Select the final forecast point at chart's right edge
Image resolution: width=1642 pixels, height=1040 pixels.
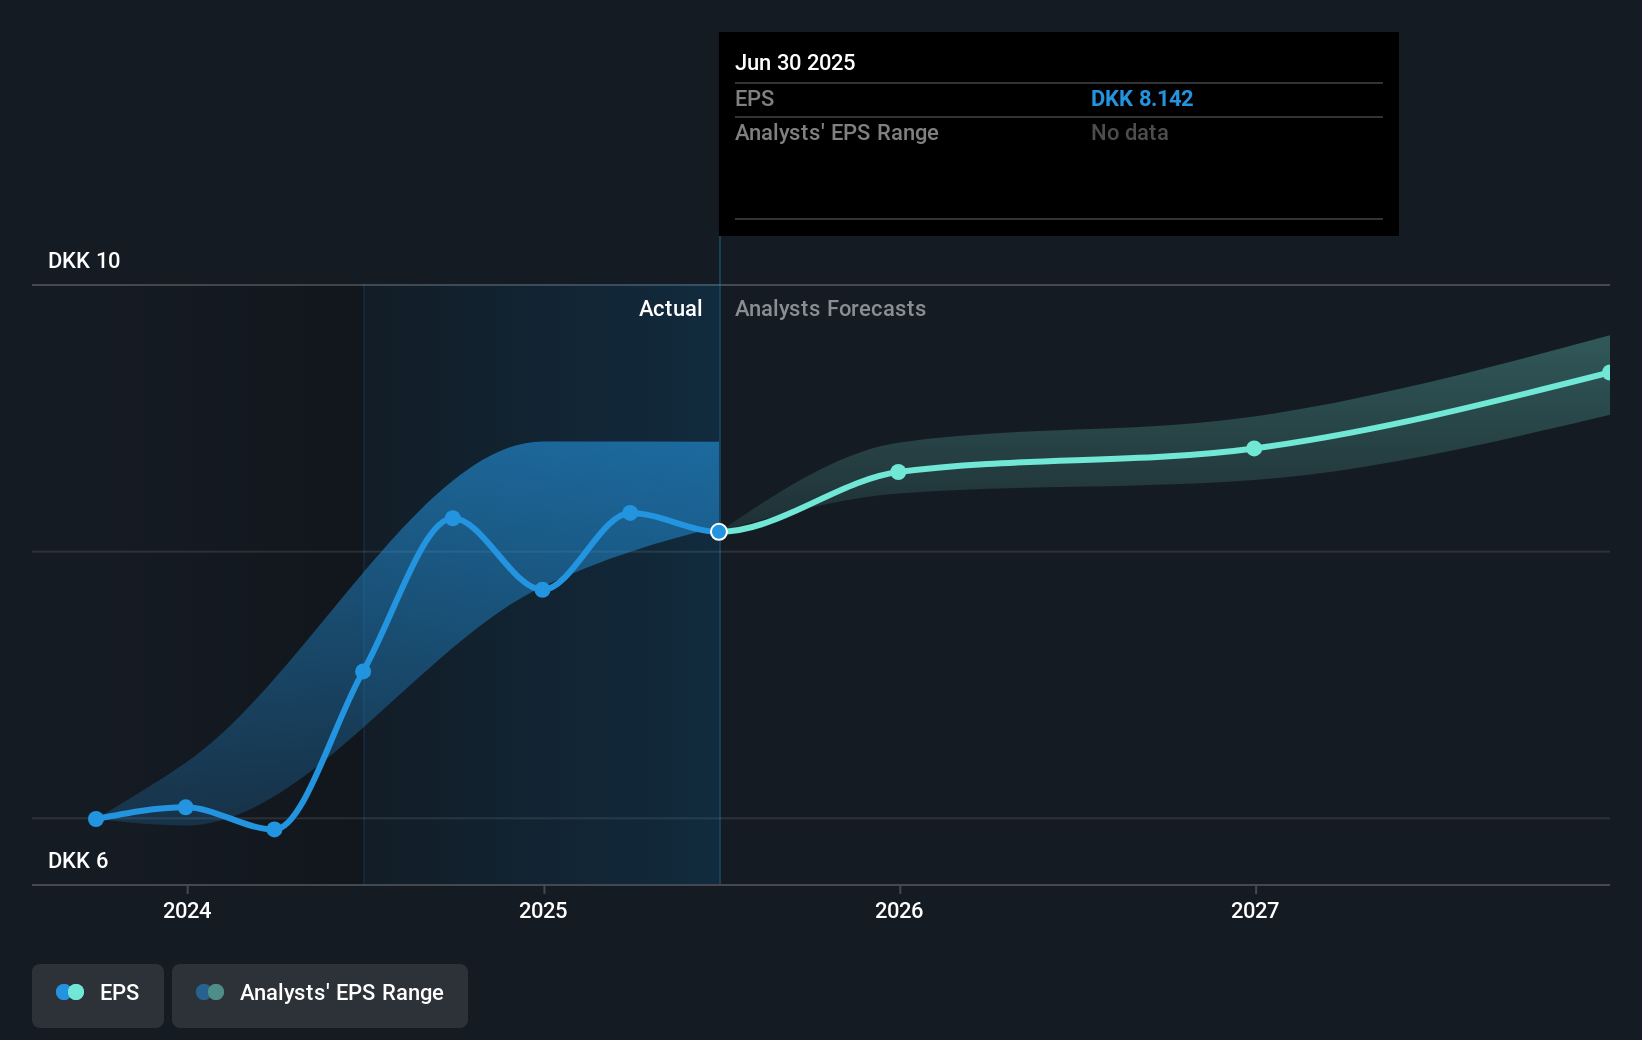tap(1607, 373)
